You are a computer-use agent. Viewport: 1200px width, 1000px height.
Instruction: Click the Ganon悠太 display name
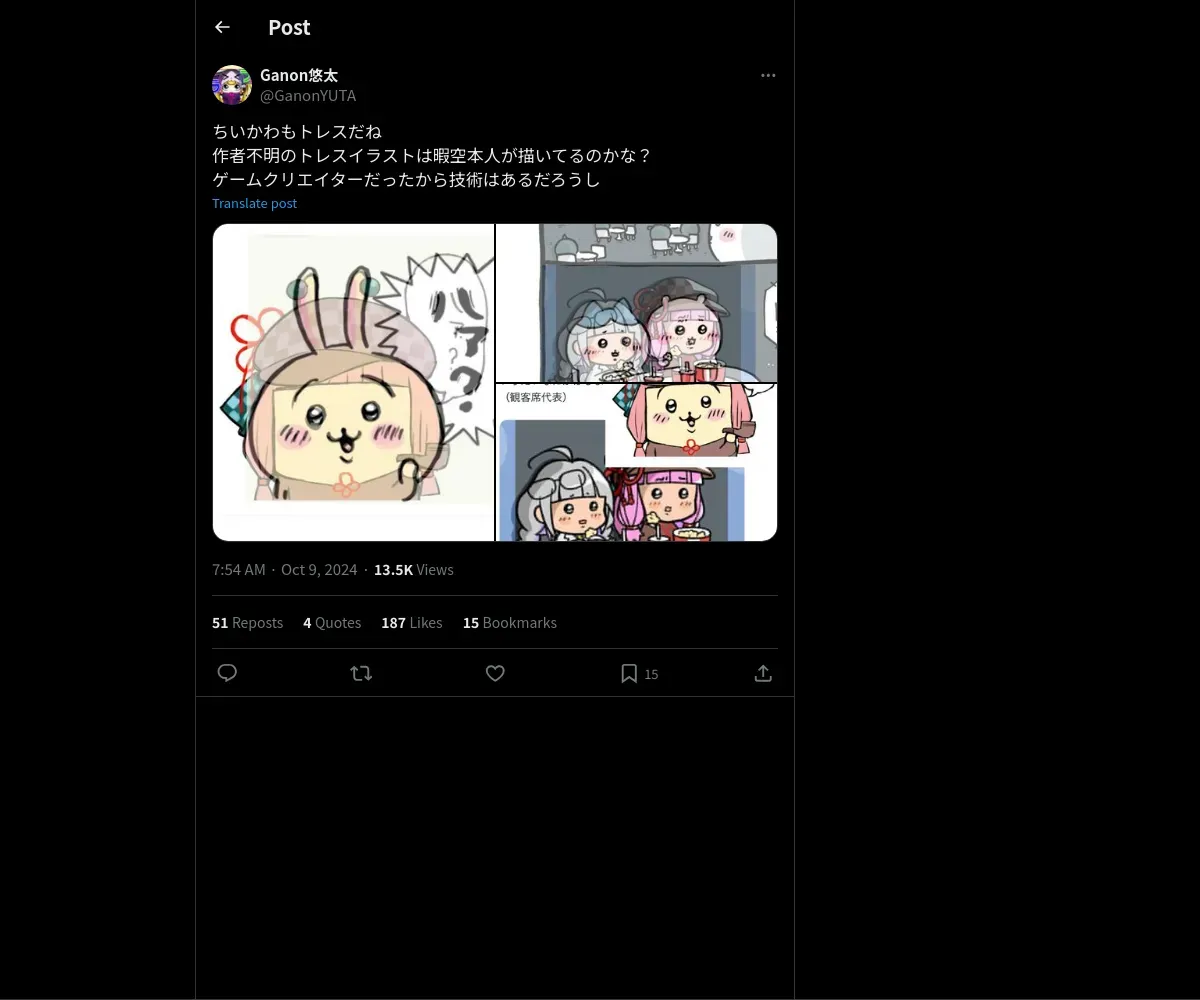(299, 75)
